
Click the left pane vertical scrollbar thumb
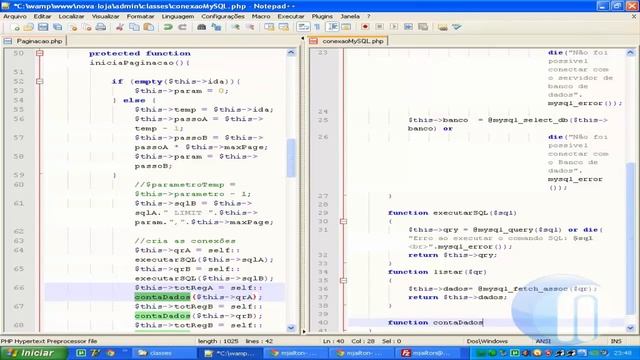click(291, 158)
